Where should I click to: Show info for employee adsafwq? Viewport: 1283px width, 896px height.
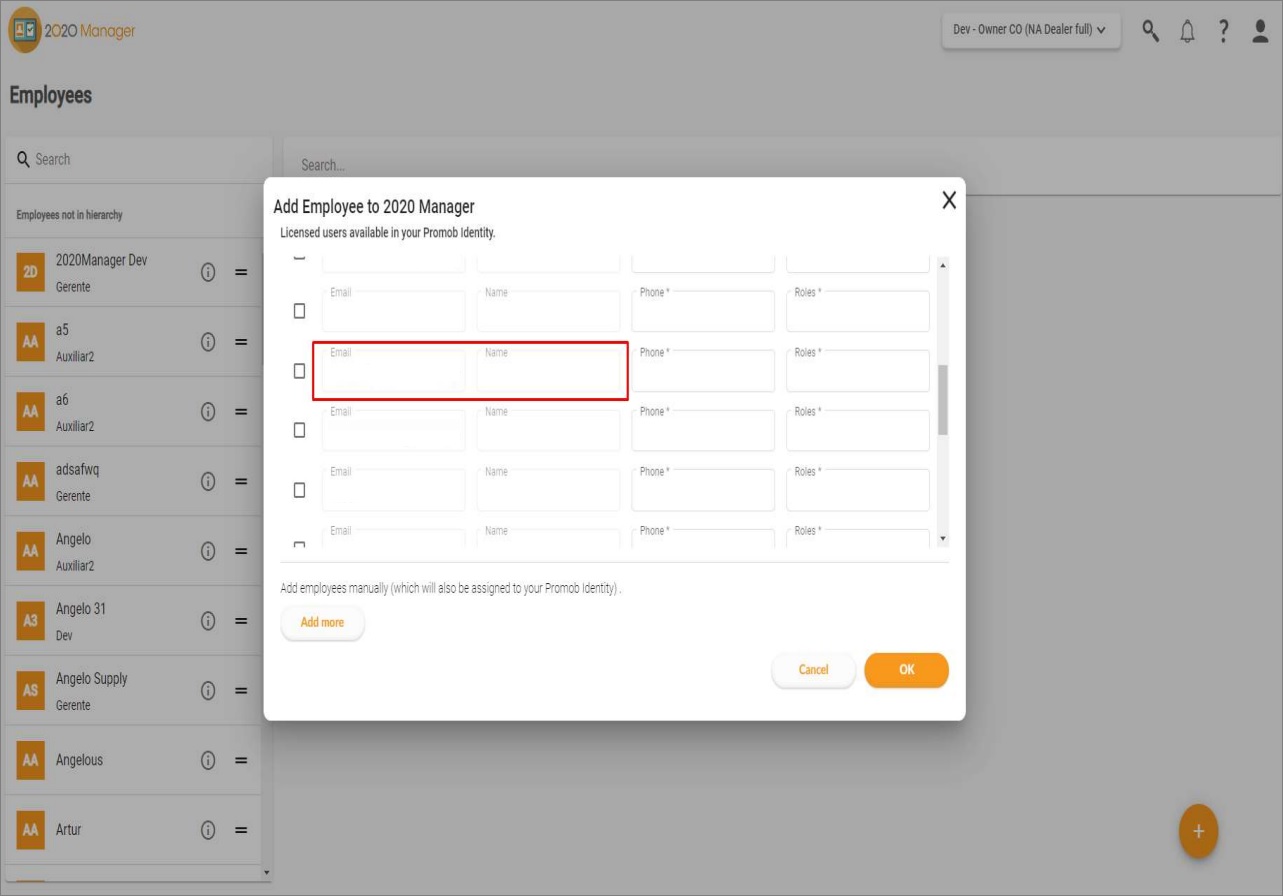209,481
